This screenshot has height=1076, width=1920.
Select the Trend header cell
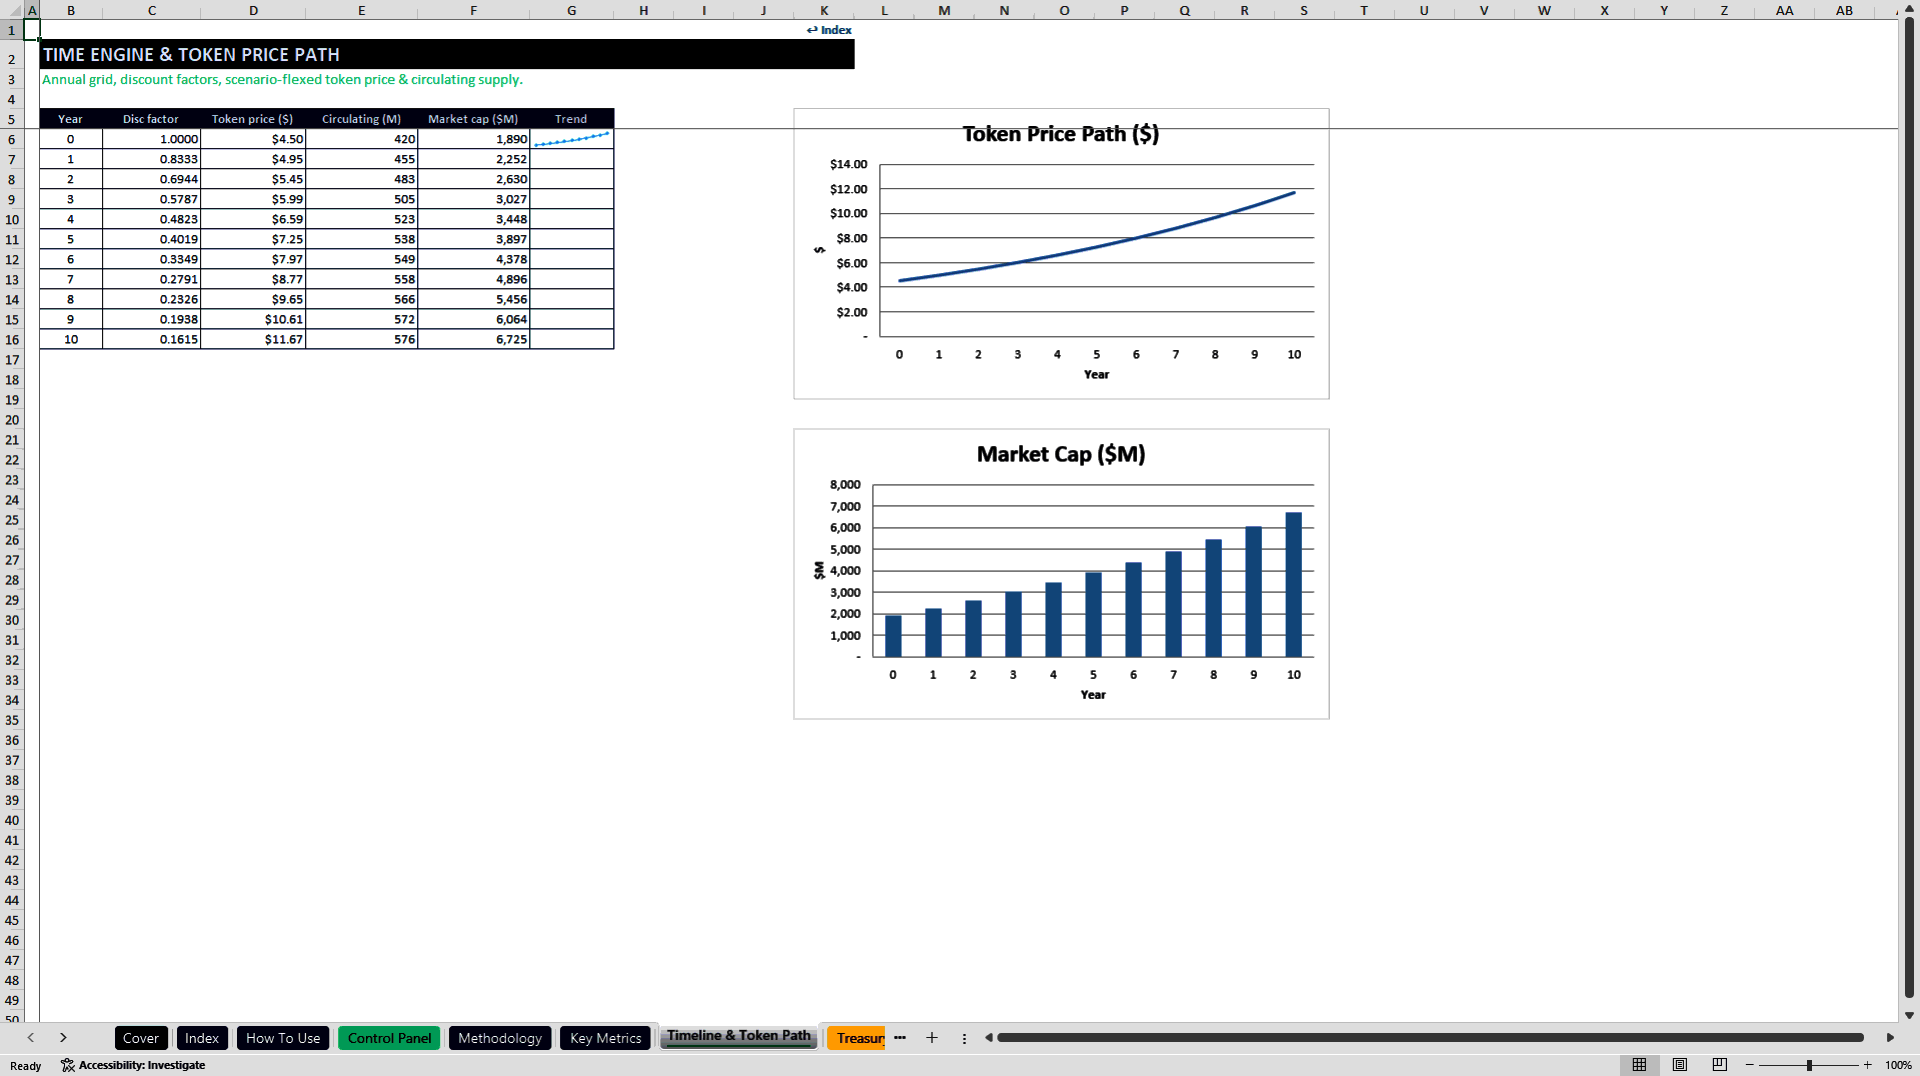pos(571,119)
